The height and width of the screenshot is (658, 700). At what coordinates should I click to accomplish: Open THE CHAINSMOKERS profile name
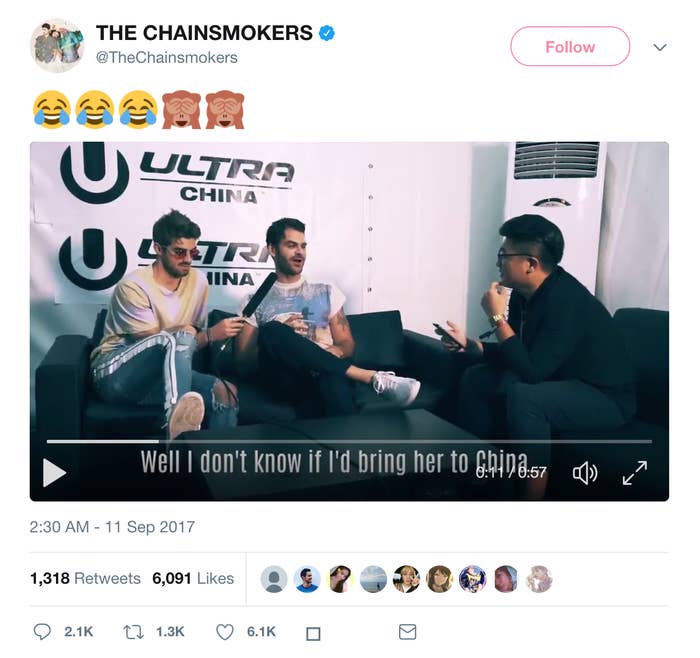click(204, 33)
